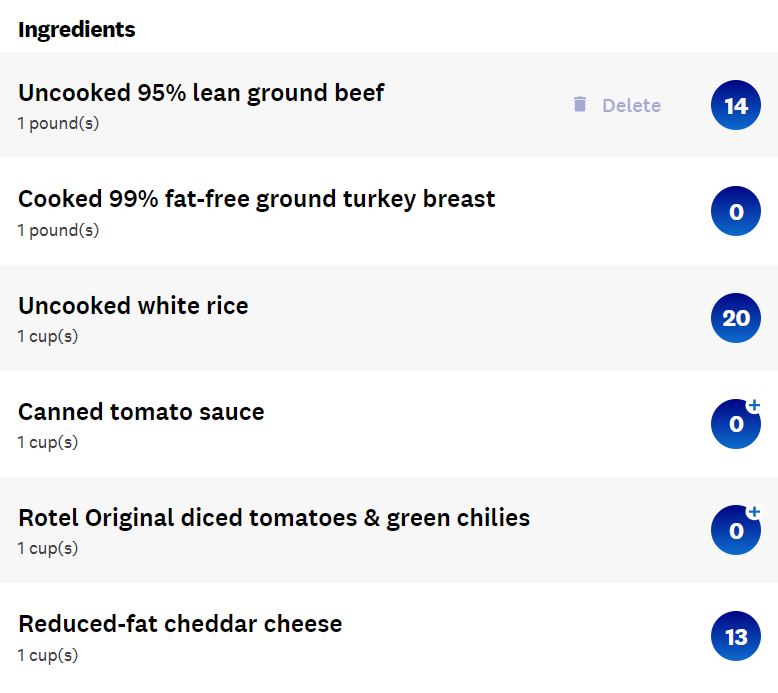
Task: Click the plus icon on Rotel badge
Action: [754, 511]
